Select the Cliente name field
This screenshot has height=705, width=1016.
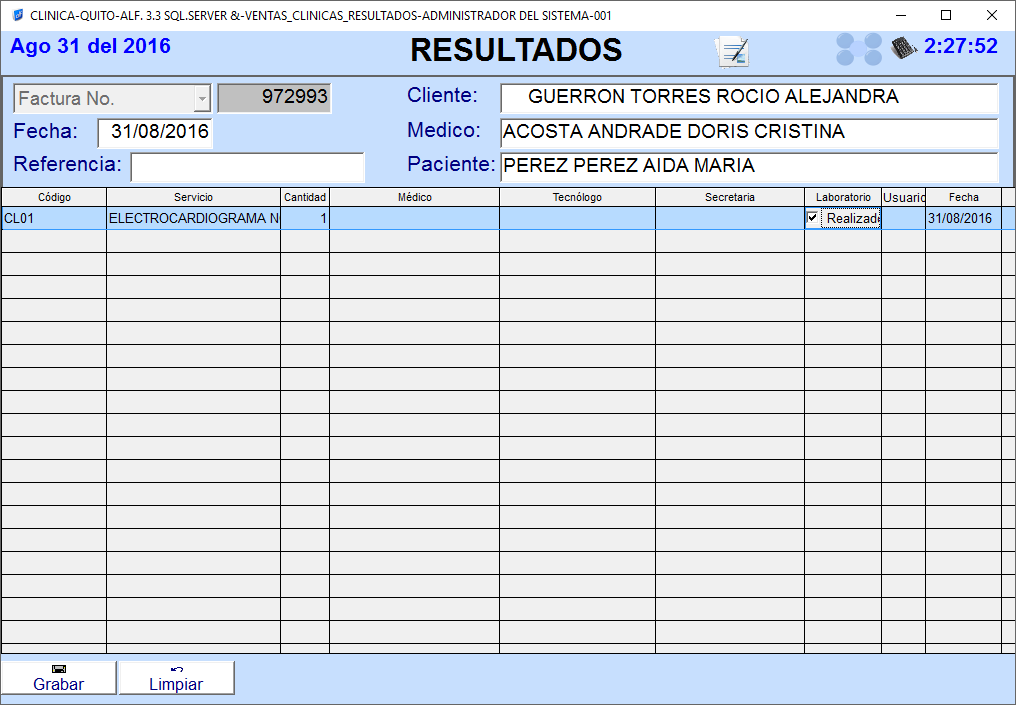coord(748,98)
